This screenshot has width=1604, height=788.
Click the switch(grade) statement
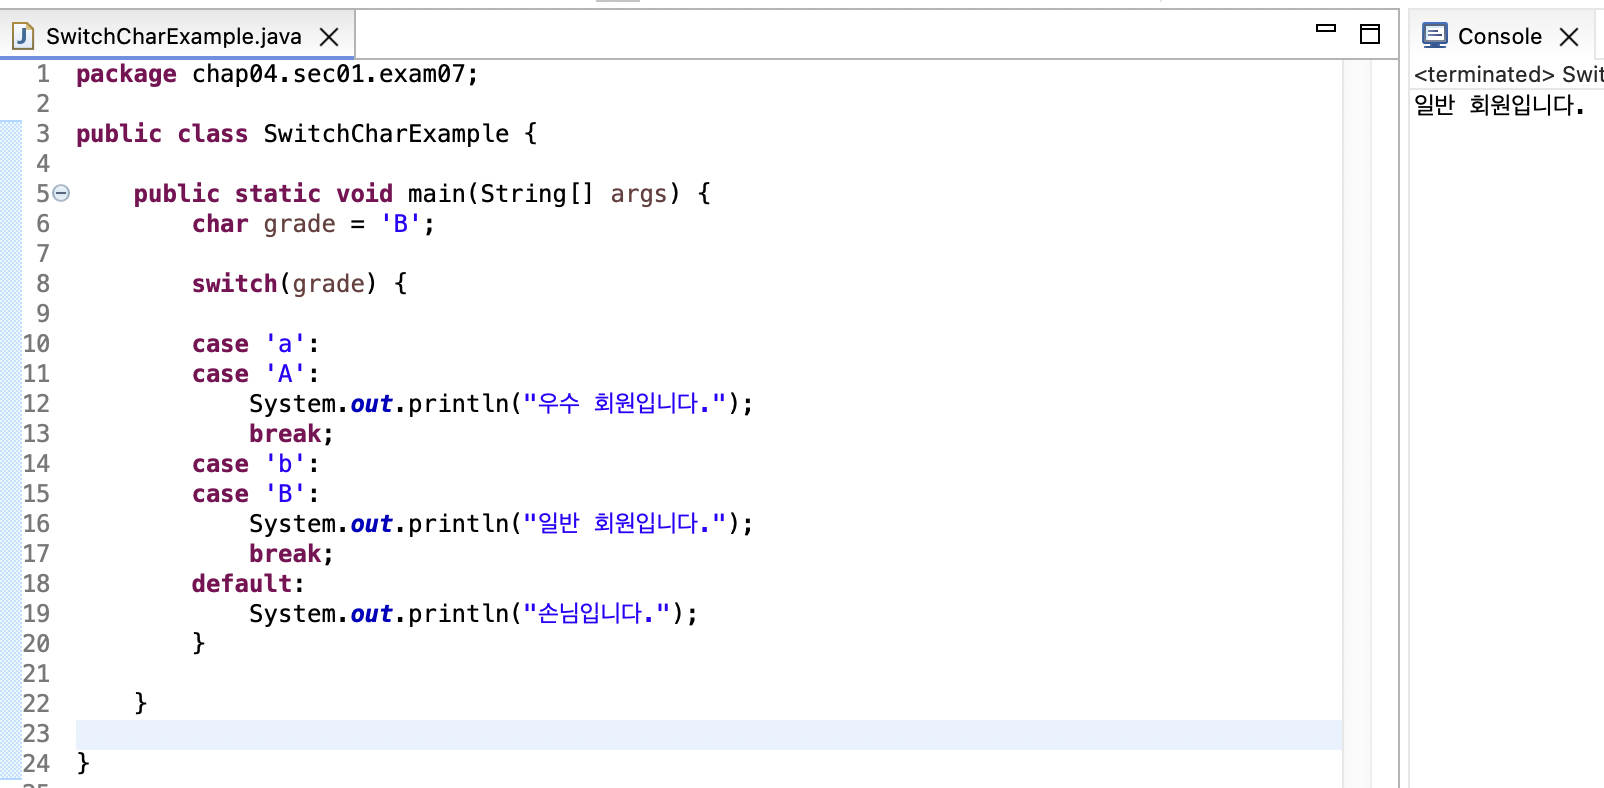(x=299, y=284)
